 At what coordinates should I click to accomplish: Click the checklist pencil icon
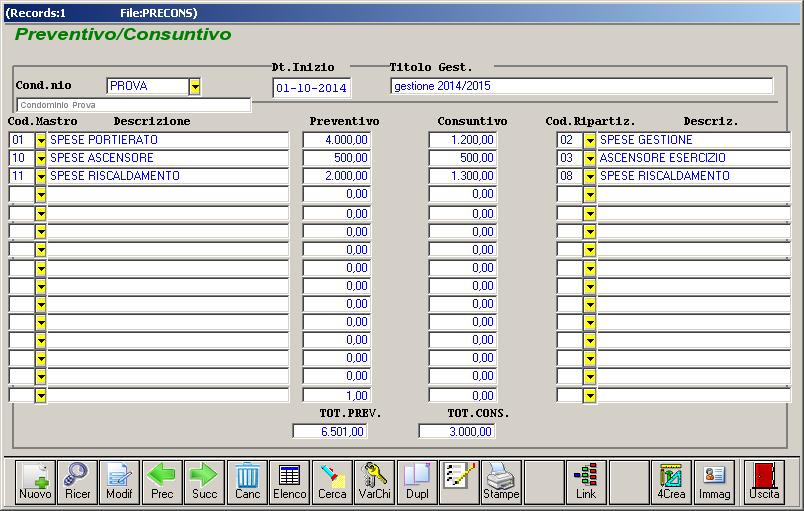460,482
